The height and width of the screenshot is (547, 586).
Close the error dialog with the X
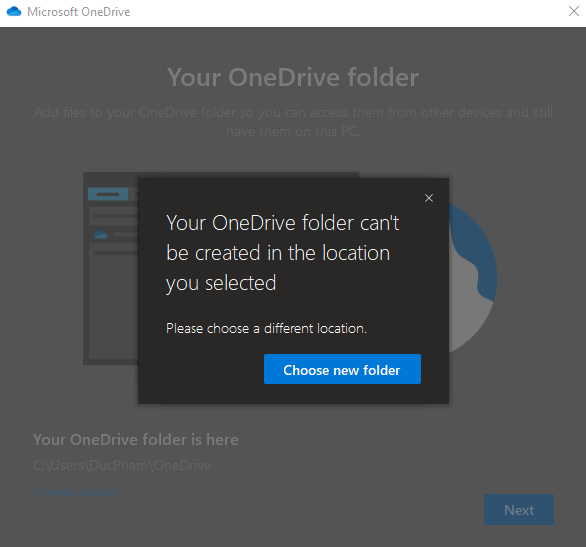(429, 198)
